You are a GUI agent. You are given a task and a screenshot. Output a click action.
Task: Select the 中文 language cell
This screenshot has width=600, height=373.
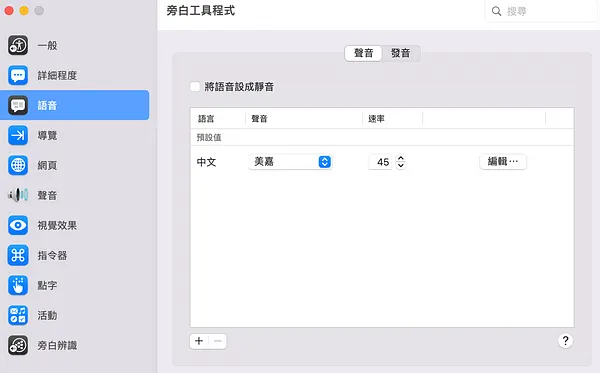tap(207, 162)
